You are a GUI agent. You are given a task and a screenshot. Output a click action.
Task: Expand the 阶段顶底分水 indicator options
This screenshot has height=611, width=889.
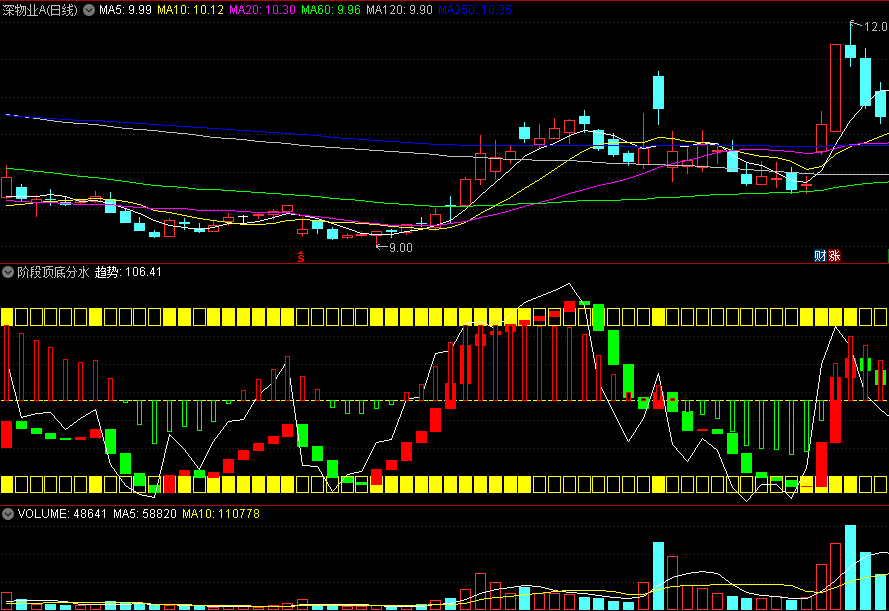[x=8, y=272]
